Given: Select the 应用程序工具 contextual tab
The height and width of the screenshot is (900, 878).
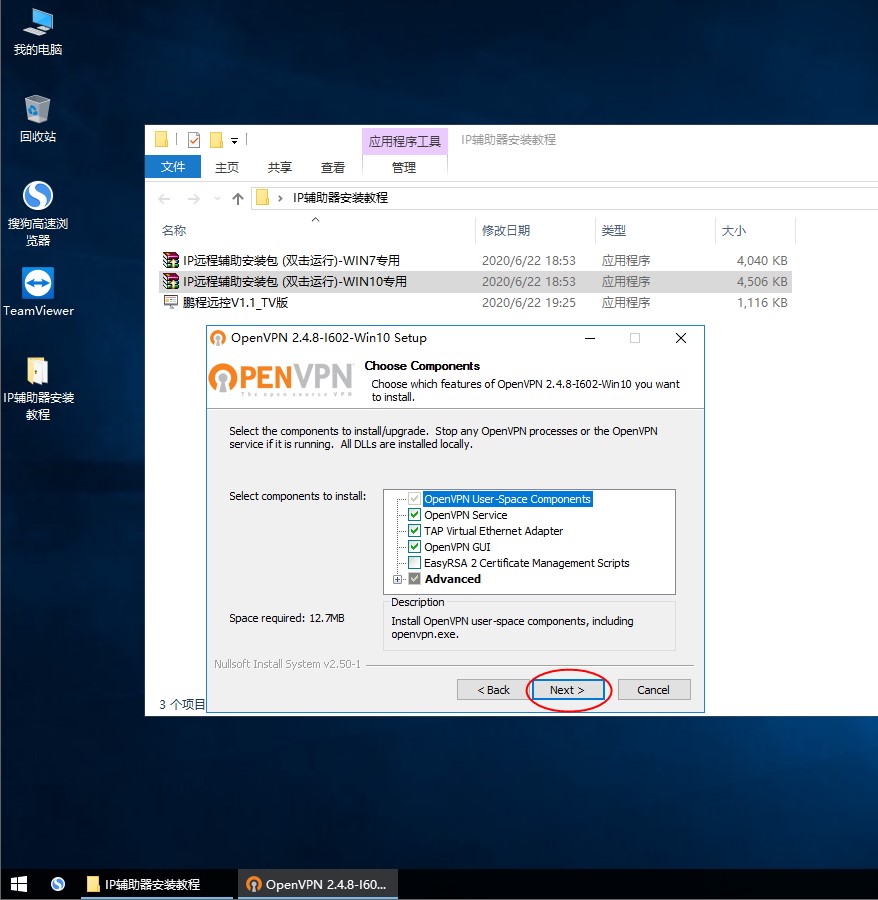Looking at the screenshot, I should [x=405, y=141].
